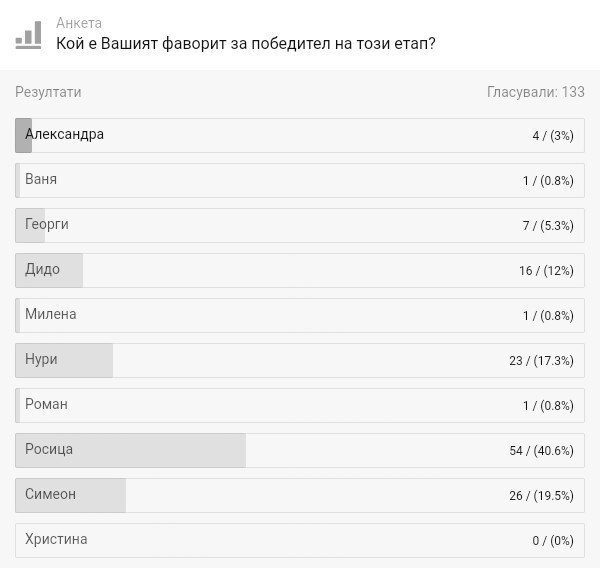Click the 0 / (0%) vote count
The height and width of the screenshot is (573, 600).
[x=553, y=540]
